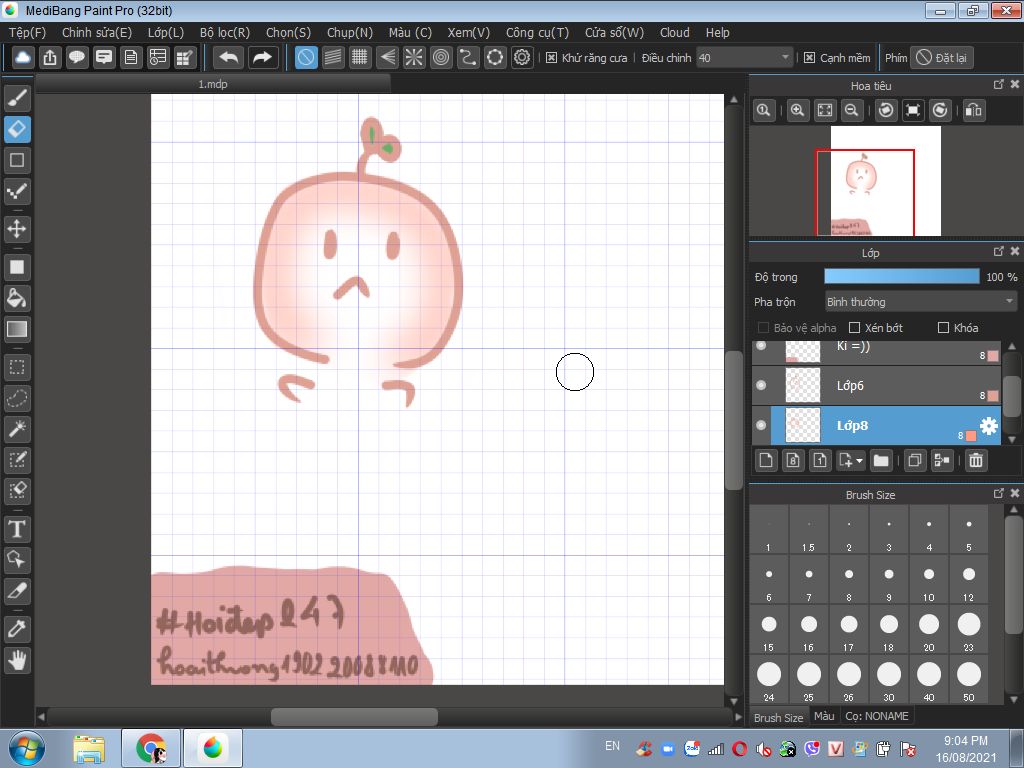This screenshot has width=1024, height=768.
Task: Select the Eyedropper tool
Action: [x=17, y=629]
